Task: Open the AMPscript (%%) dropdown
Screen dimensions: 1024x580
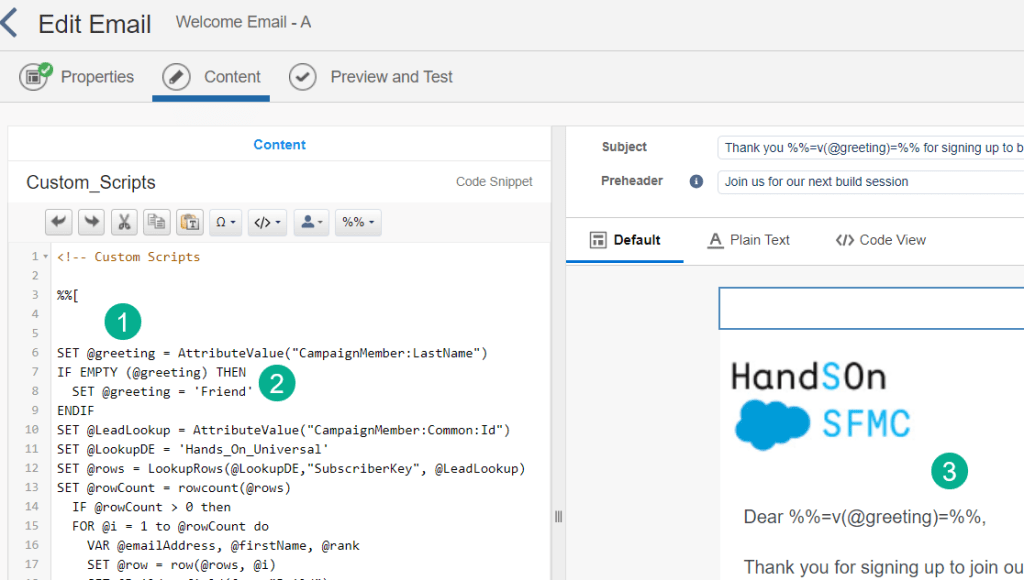Action: (x=357, y=222)
